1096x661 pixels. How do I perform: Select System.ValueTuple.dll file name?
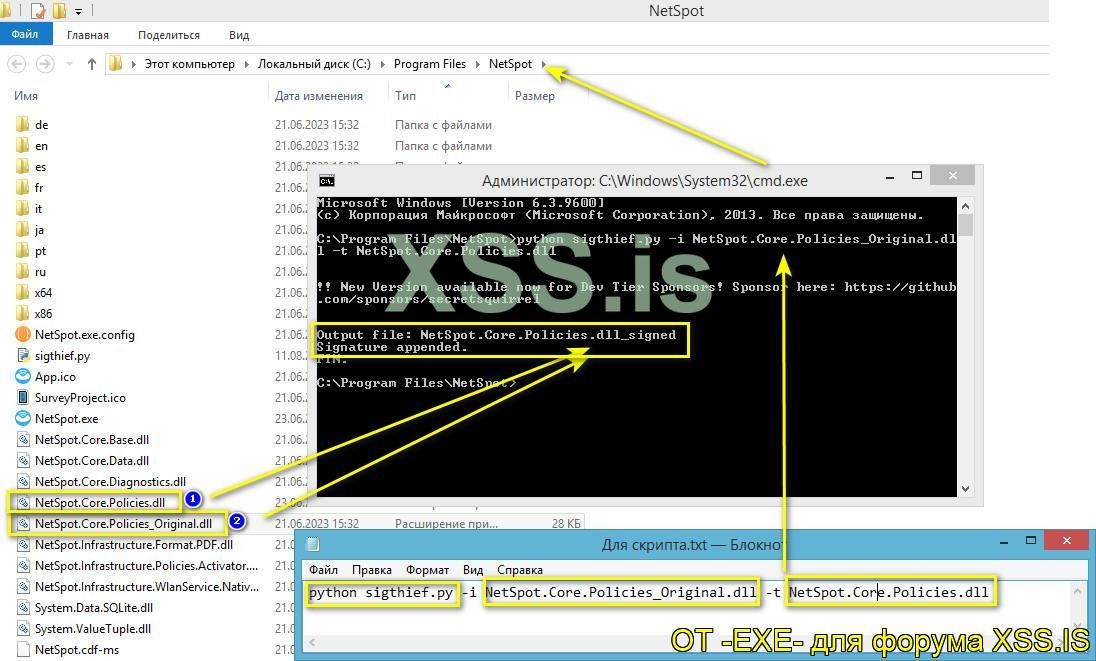pyautogui.click(x=93, y=628)
